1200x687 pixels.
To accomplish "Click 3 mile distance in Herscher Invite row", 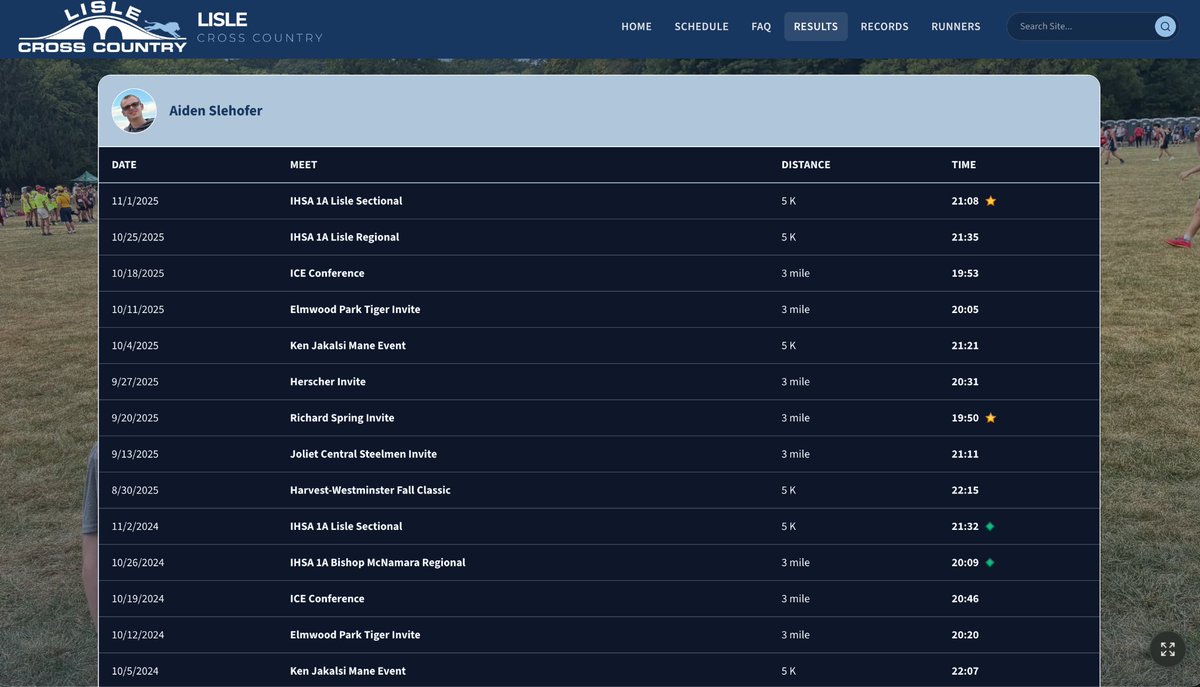I will 796,382.
